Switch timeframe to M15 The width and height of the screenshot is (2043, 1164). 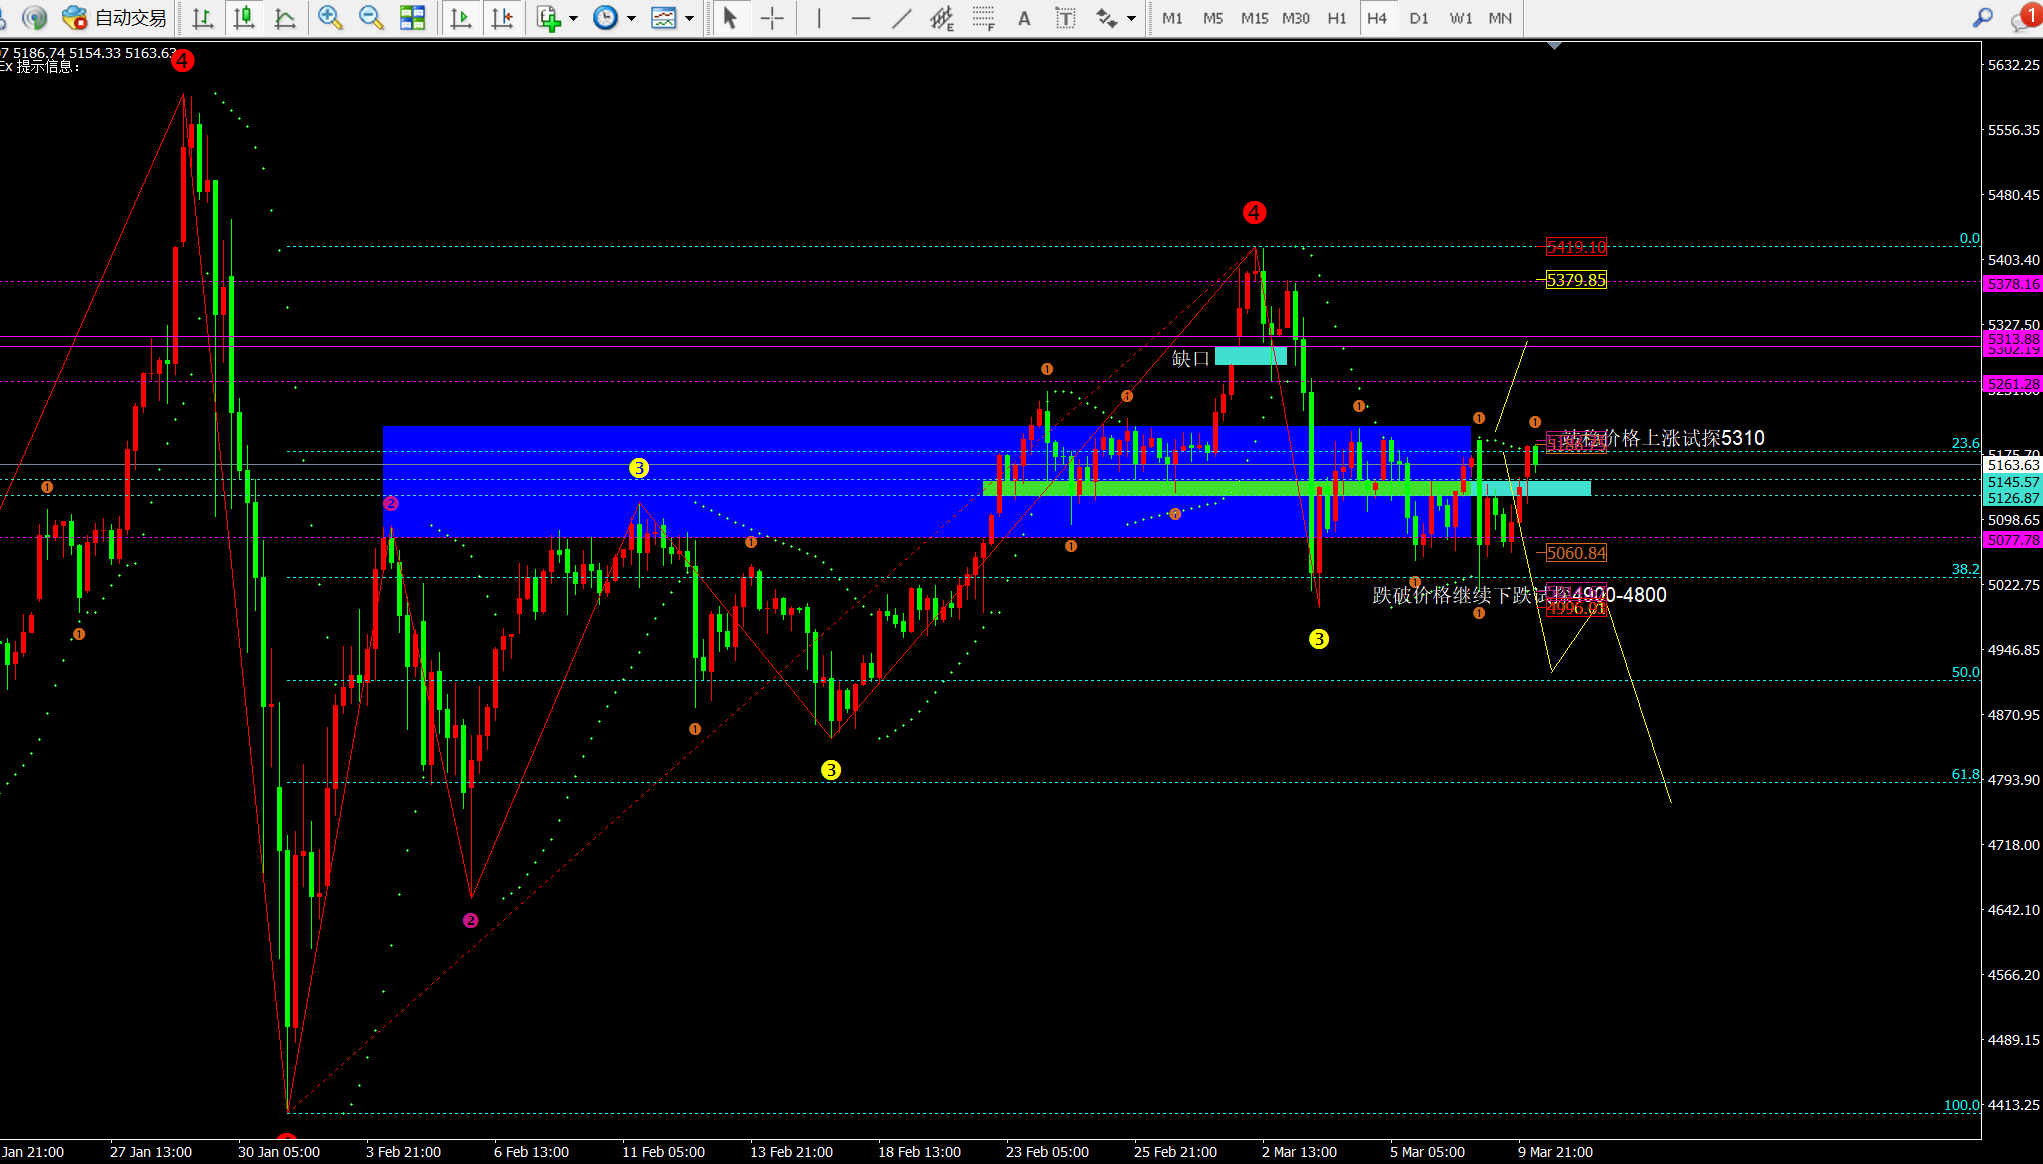pyautogui.click(x=1254, y=18)
